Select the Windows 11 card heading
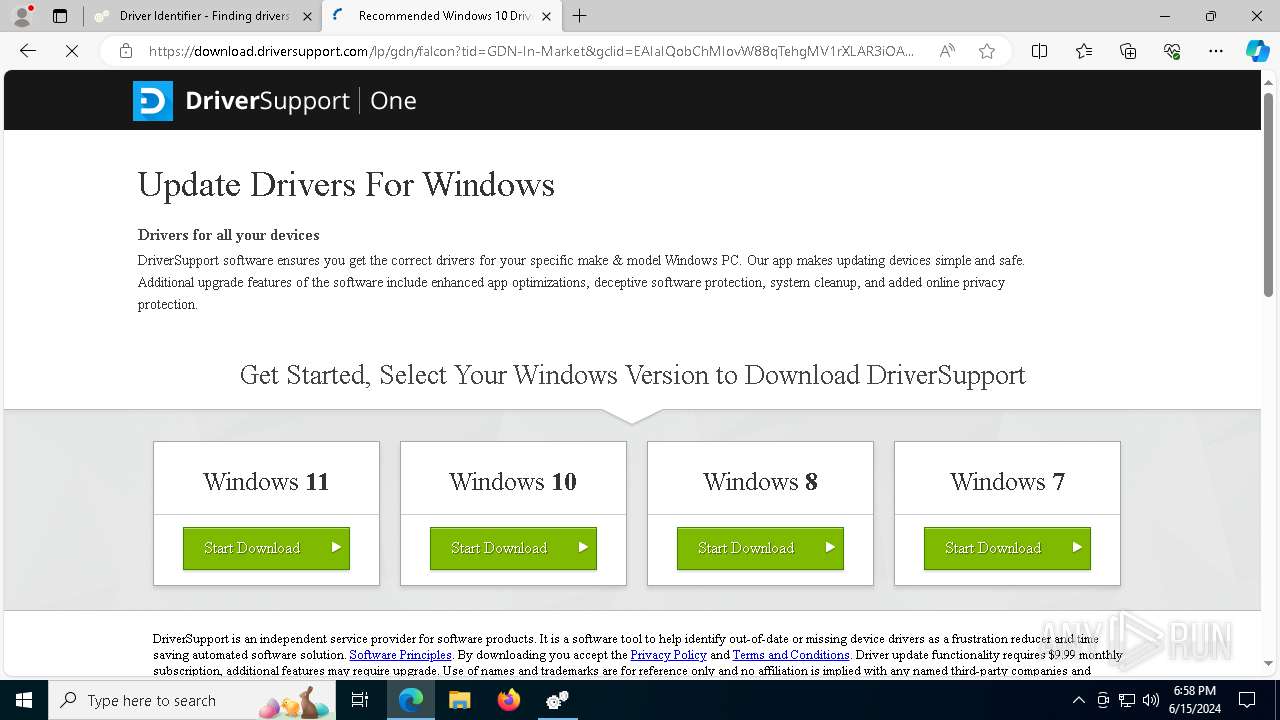This screenshot has width=1280, height=720. tap(266, 481)
